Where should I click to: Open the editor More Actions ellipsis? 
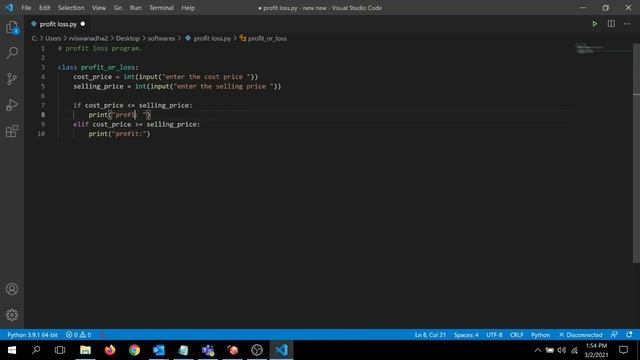tap(627, 24)
